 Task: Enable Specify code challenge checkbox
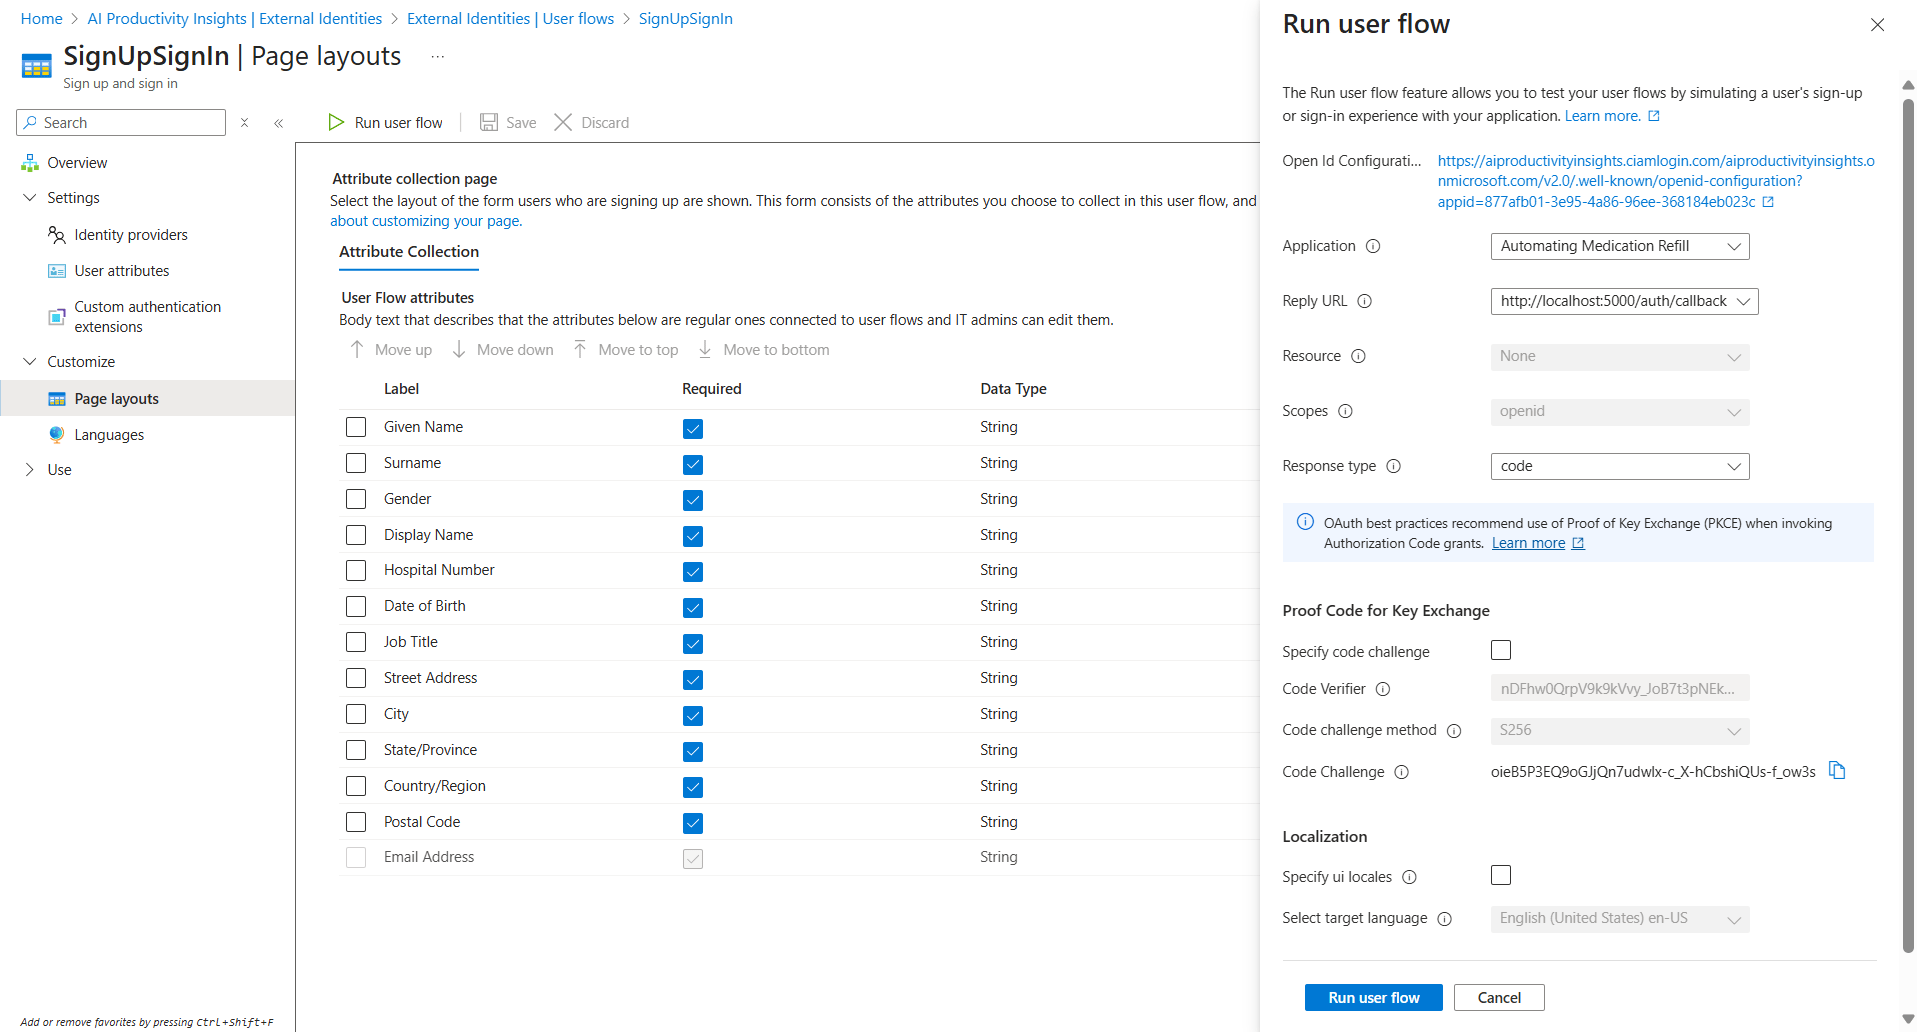pos(1500,650)
